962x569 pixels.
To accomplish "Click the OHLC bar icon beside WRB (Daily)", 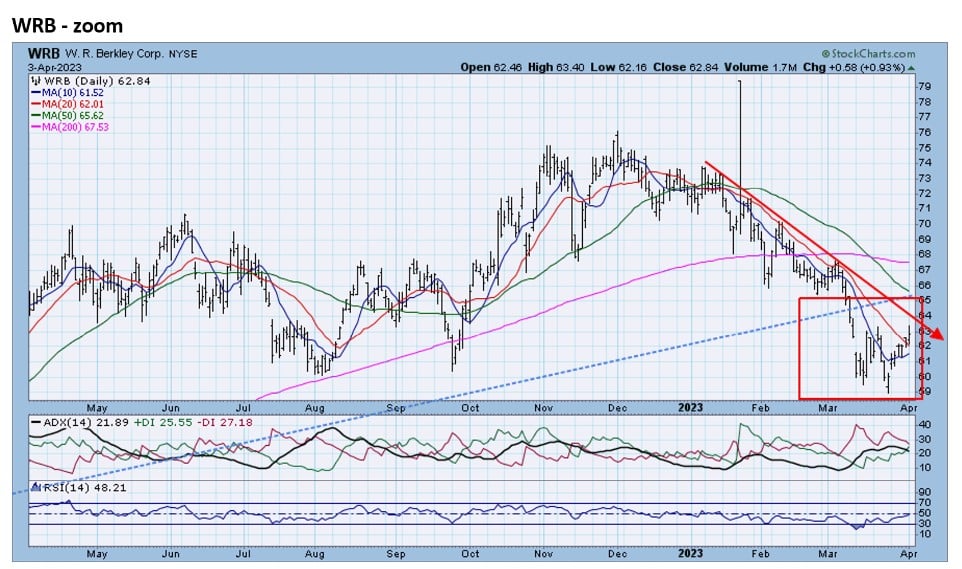I will click(x=35, y=81).
